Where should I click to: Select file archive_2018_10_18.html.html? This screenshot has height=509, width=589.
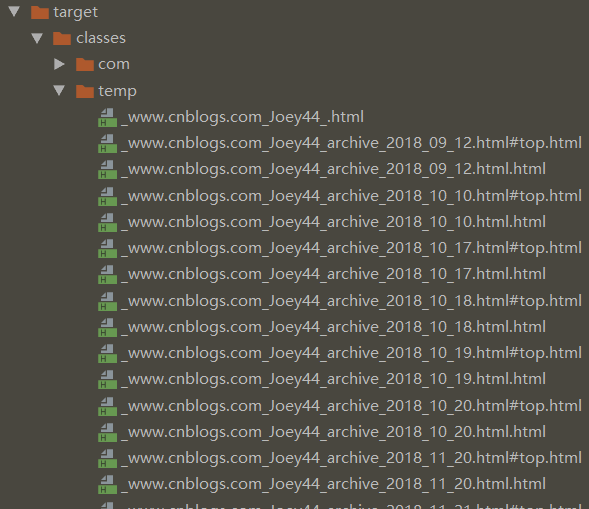click(x=333, y=327)
